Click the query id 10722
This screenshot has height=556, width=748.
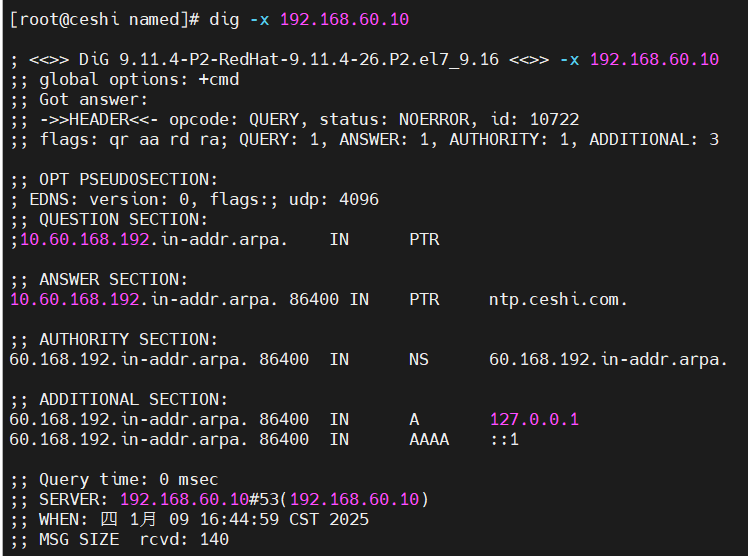pyautogui.click(x=554, y=119)
